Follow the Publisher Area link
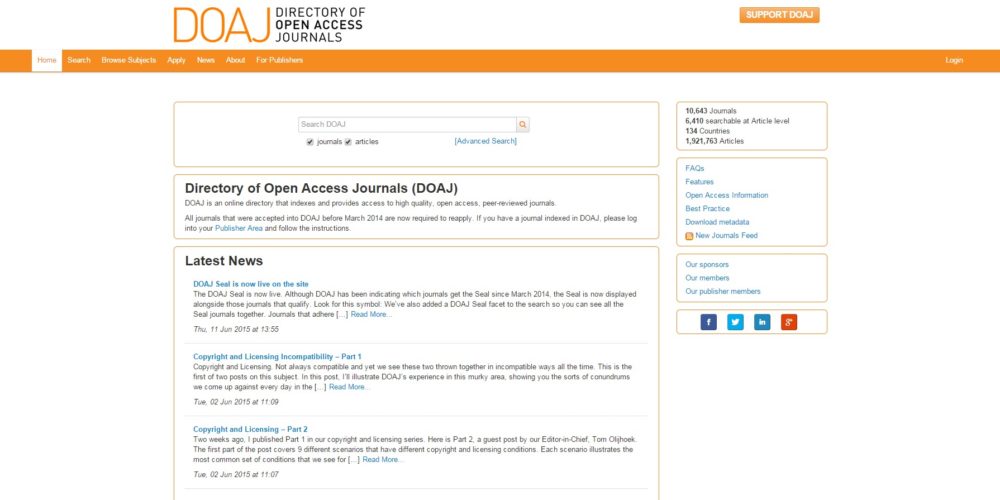The width and height of the screenshot is (1000, 500). (x=239, y=228)
